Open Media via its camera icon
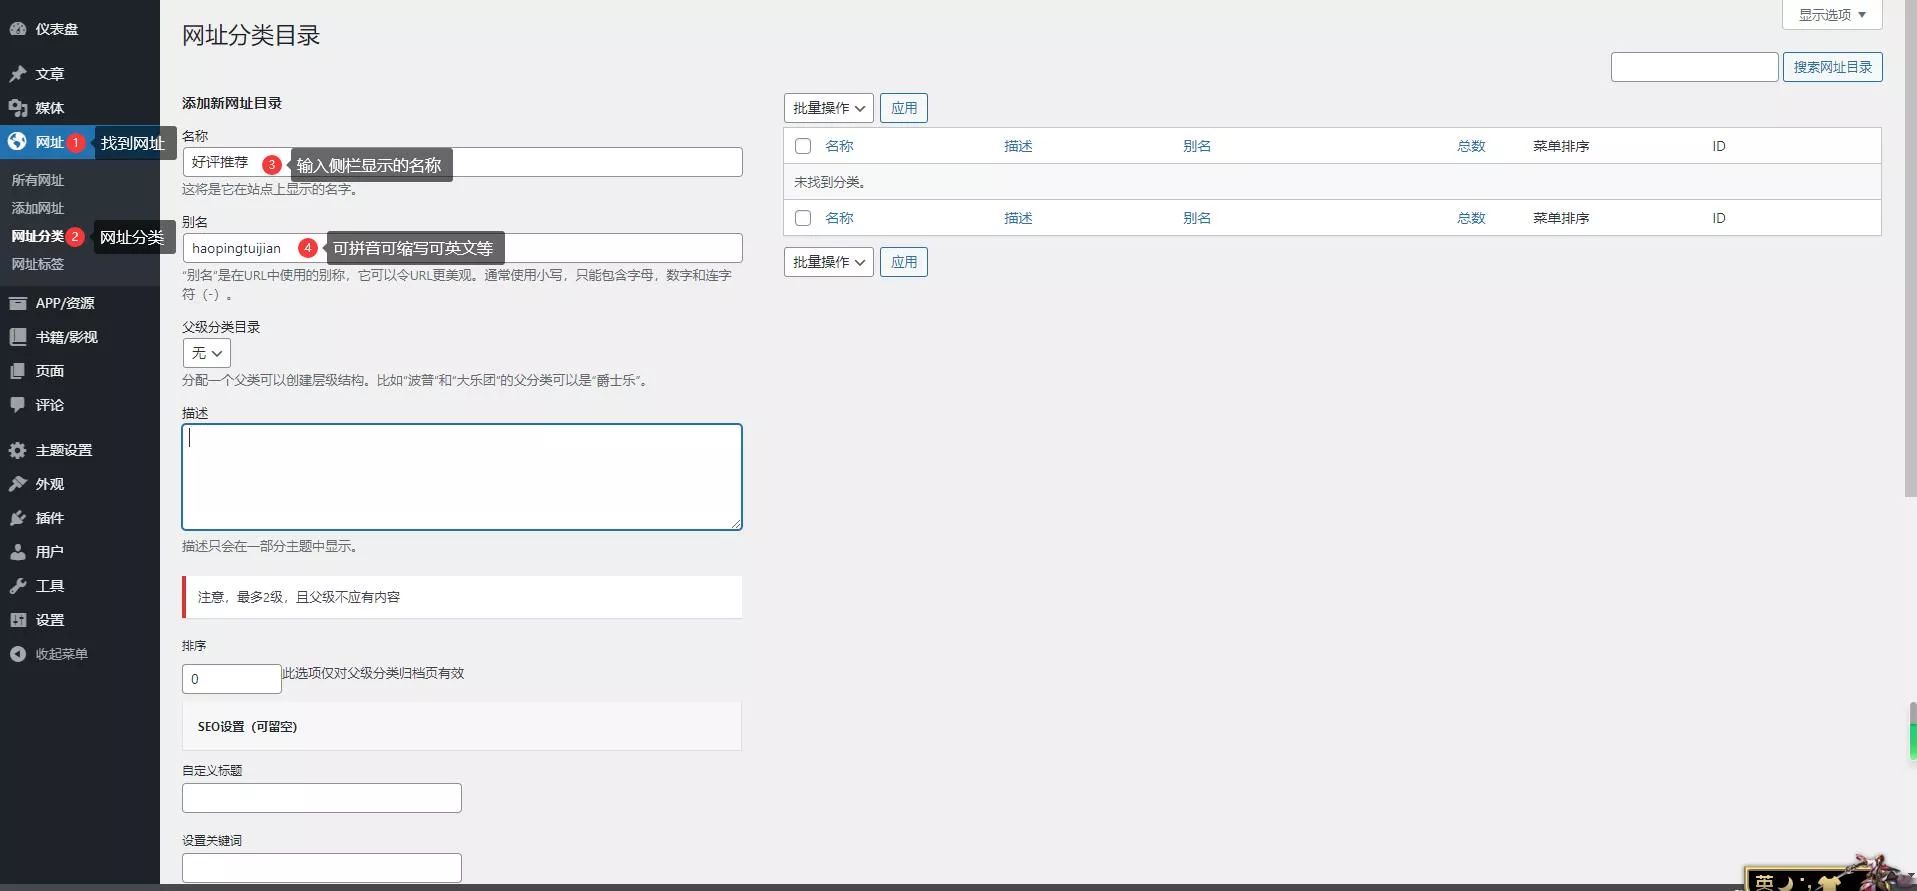The image size is (1917, 891). (x=18, y=108)
